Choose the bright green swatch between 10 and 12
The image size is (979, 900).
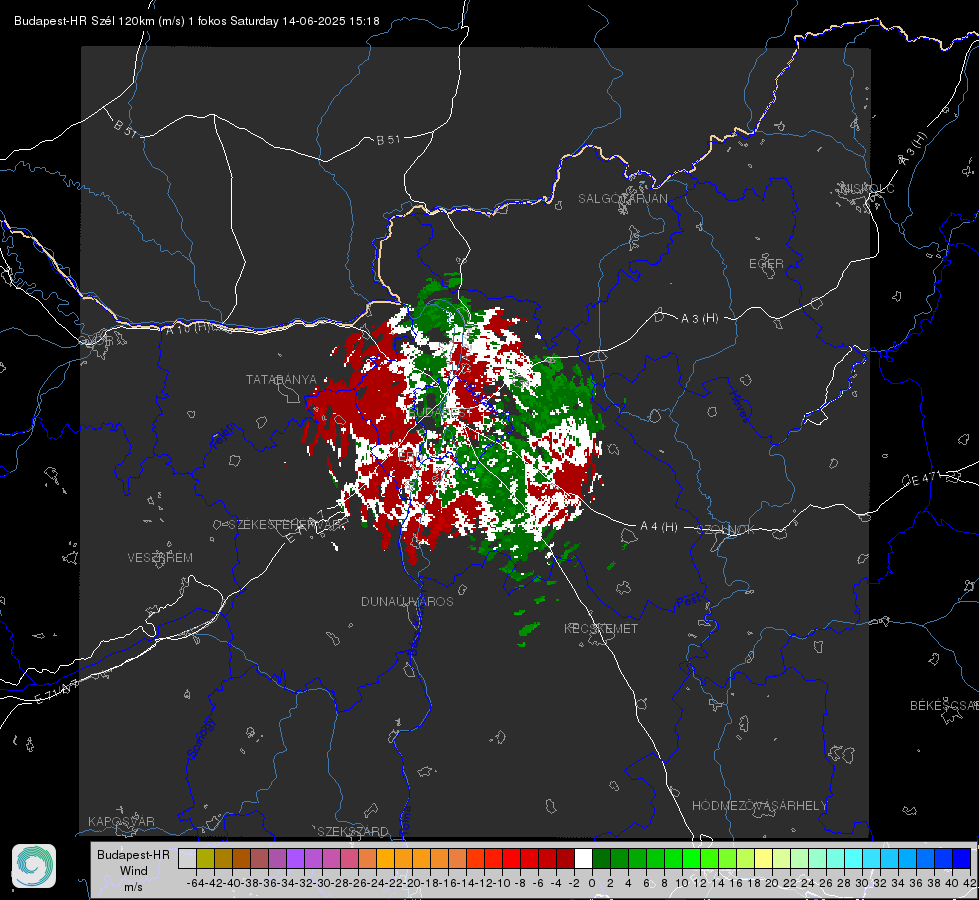pyautogui.click(x=691, y=858)
